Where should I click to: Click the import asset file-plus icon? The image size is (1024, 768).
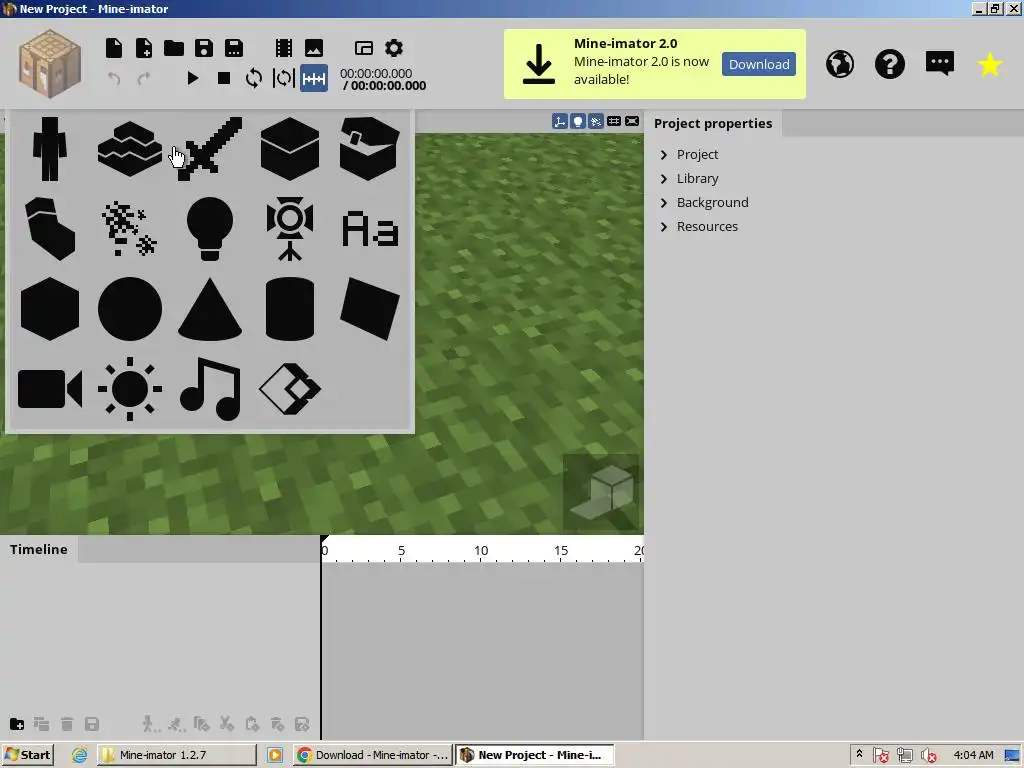[144, 48]
